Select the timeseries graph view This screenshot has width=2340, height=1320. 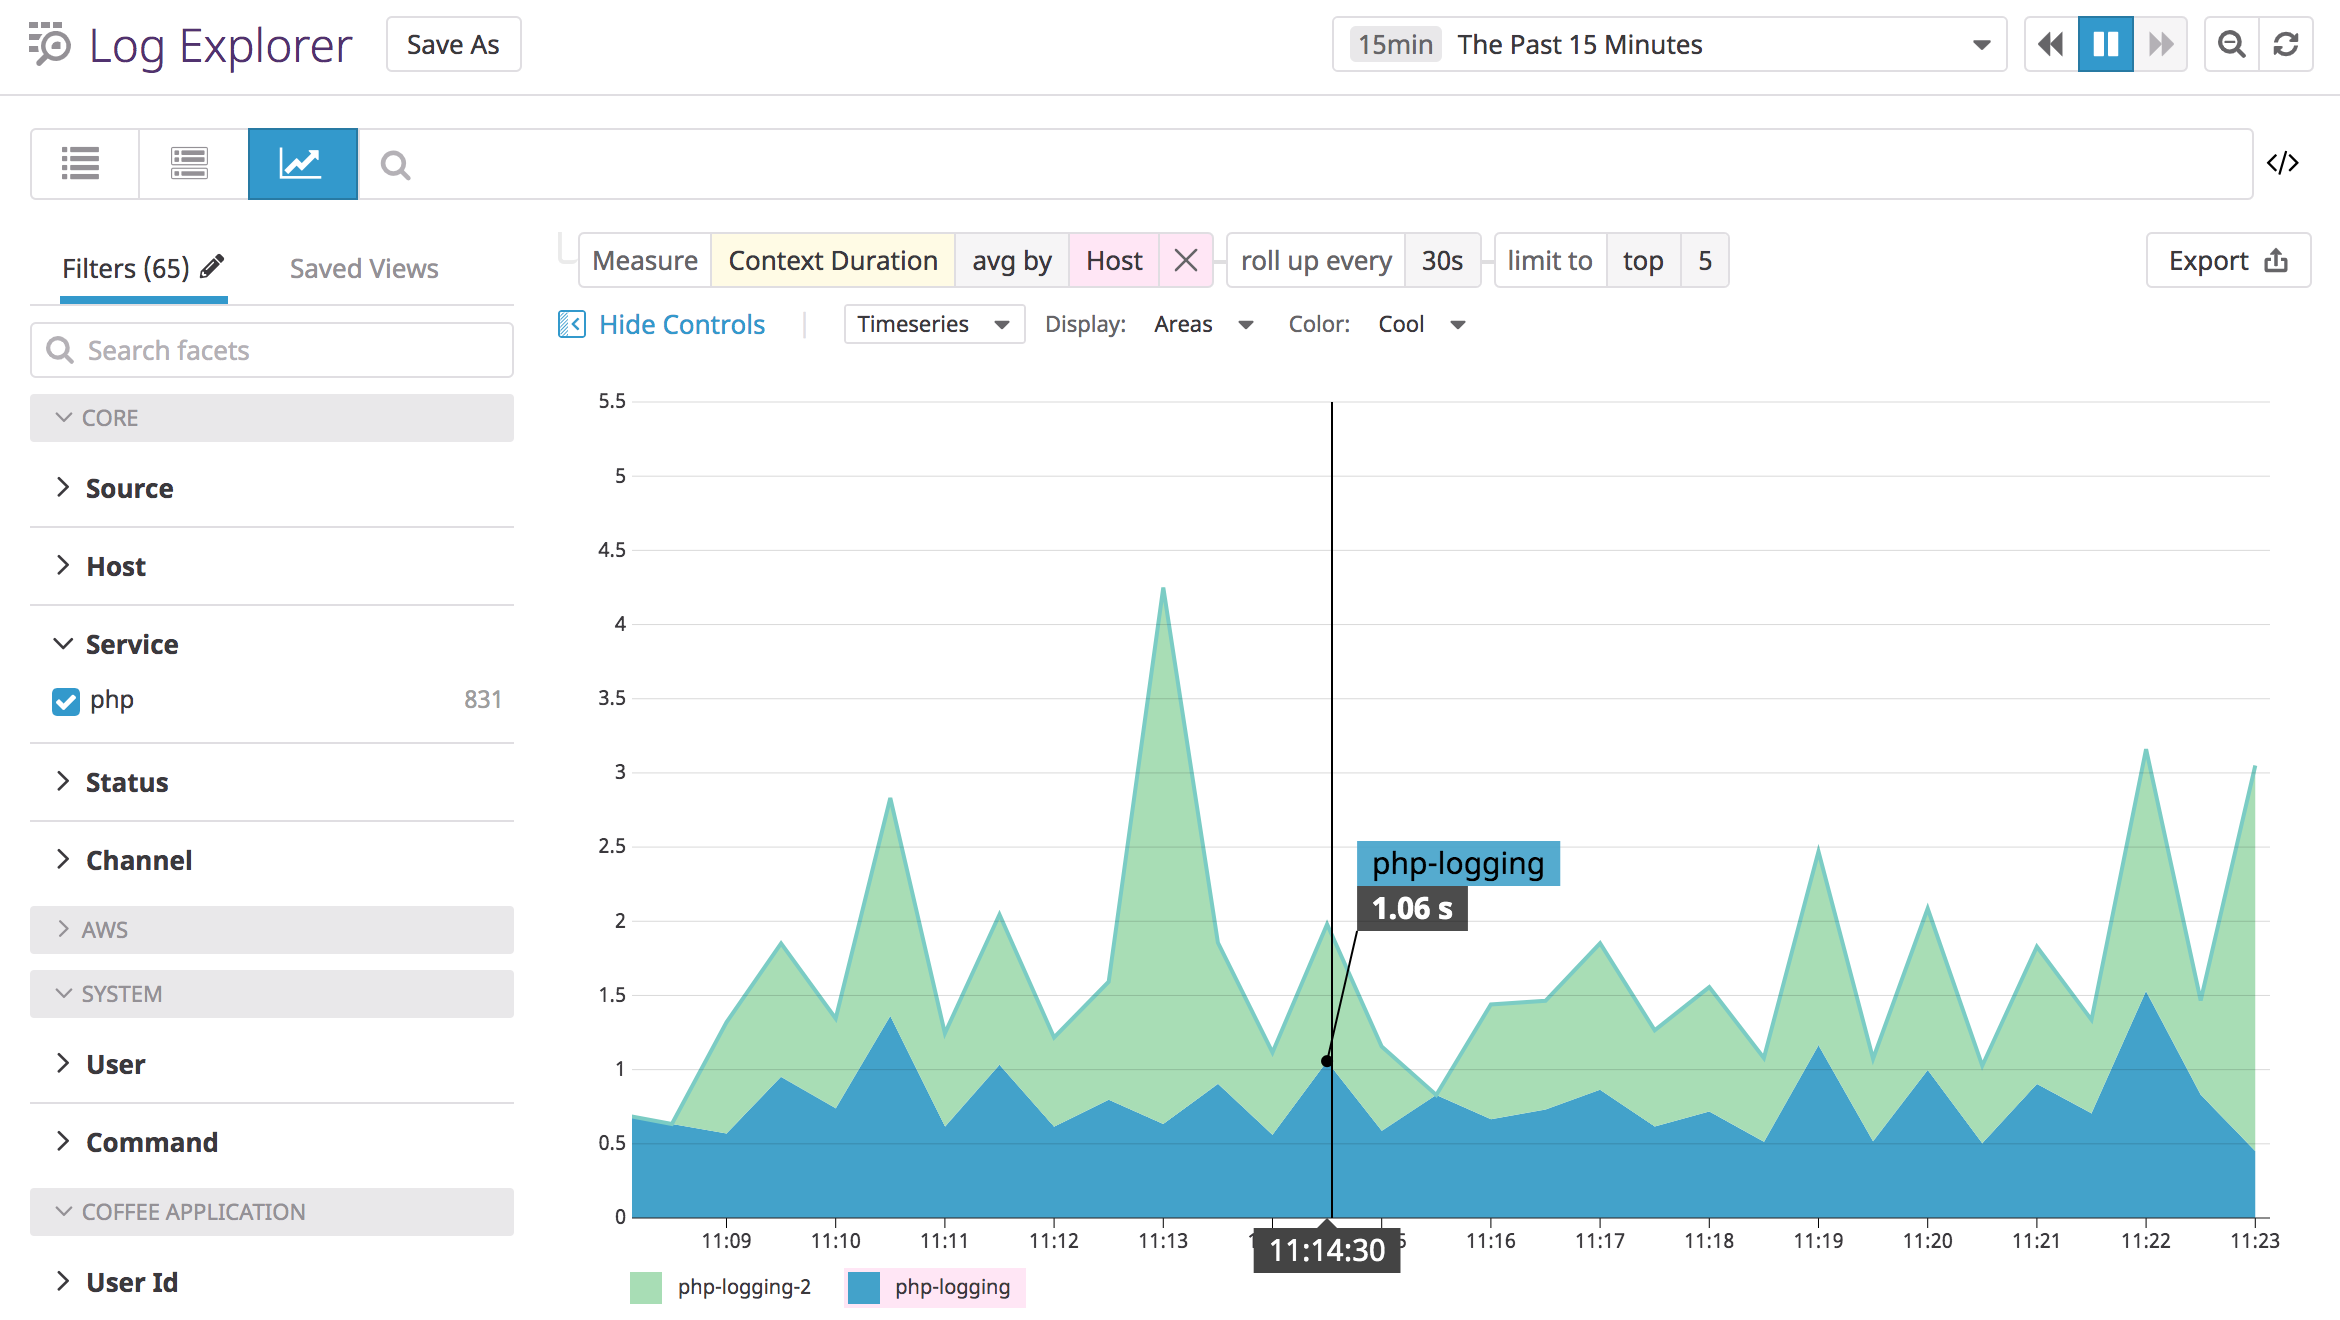pos(302,163)
